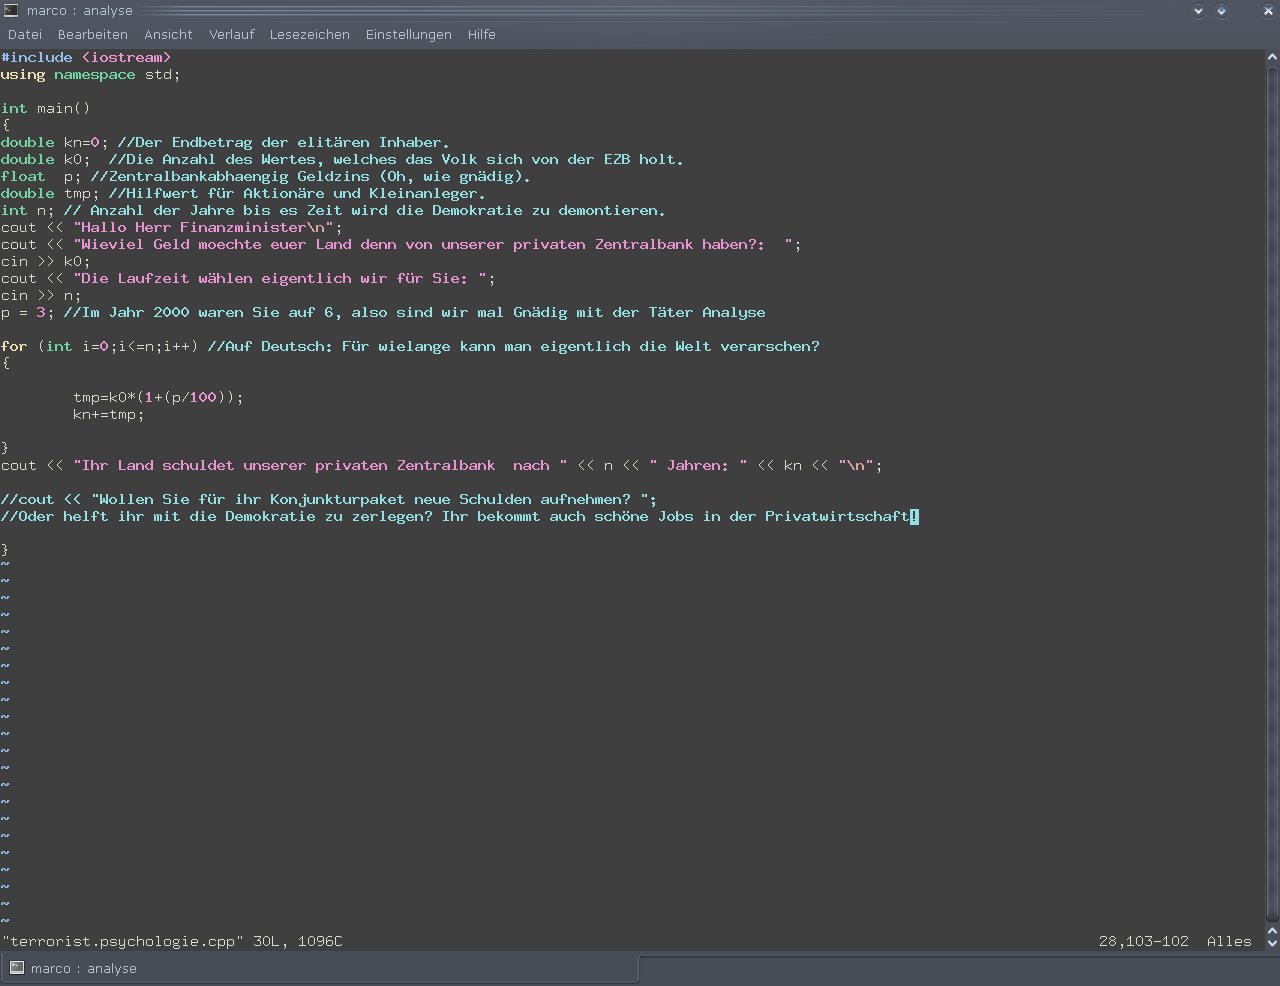Click the commented-out '//cout << "Wollen Sie' line
This screenshot has height=986, width=1280.
click(x=329, y=499)
